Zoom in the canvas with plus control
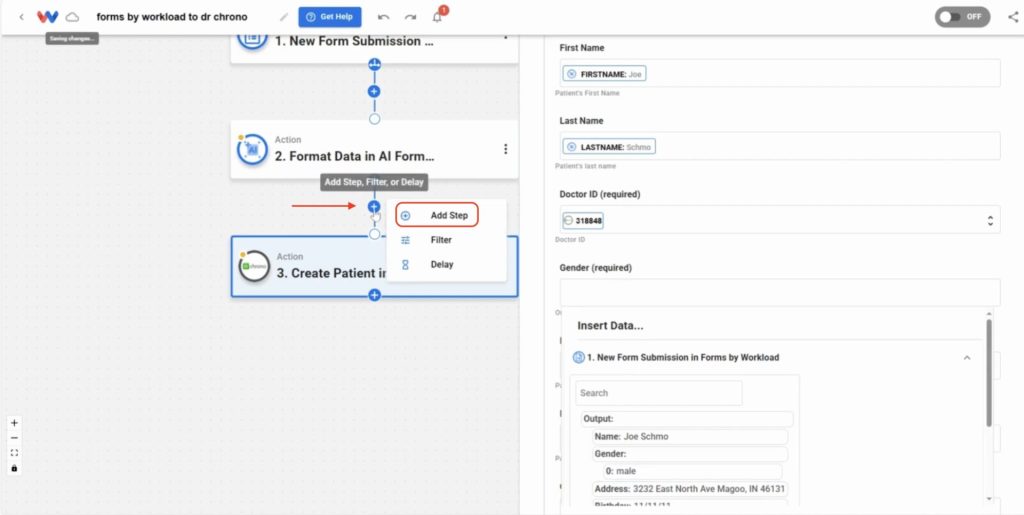Screen dimensions: 1024x515 (14, 423)
